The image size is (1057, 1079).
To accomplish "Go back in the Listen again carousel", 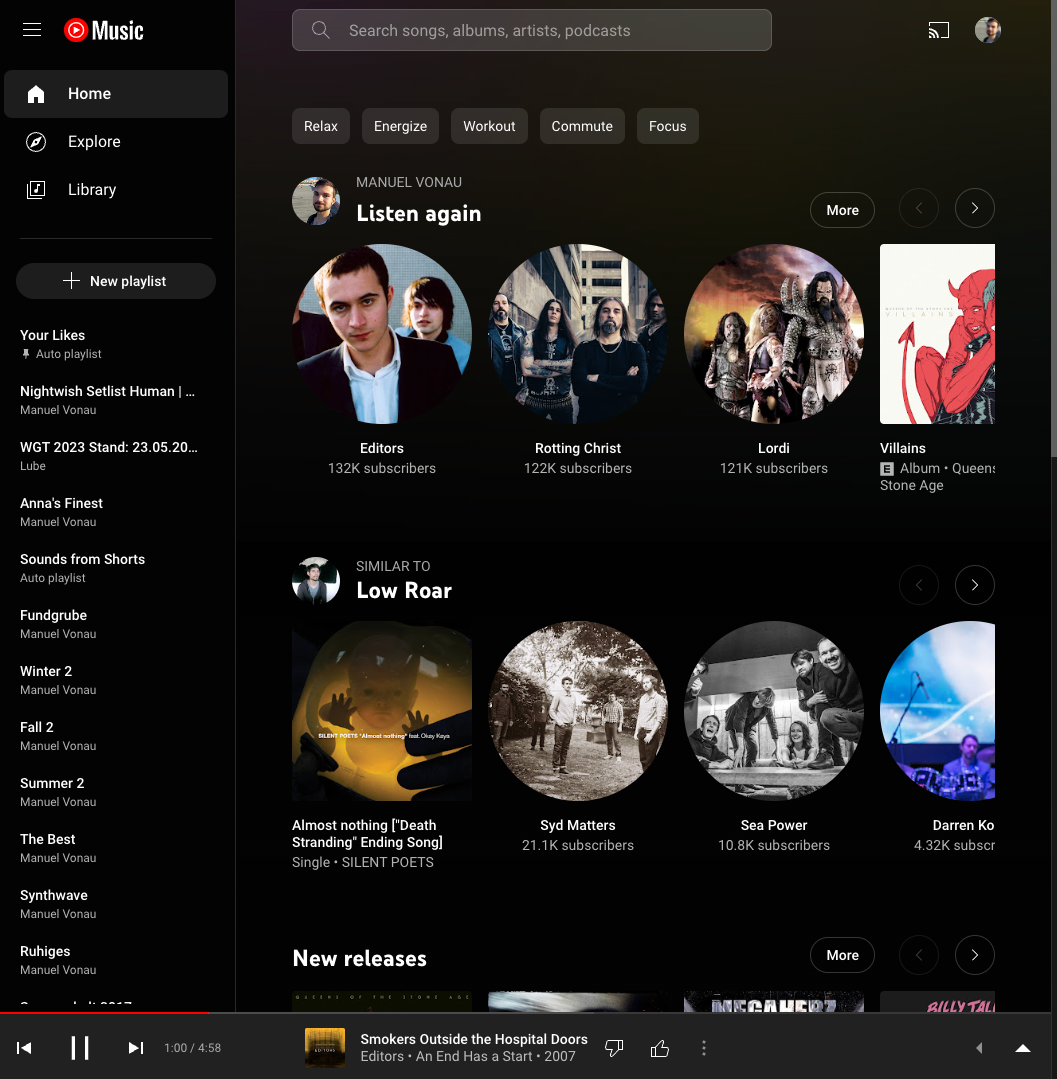I will (918, 208).
